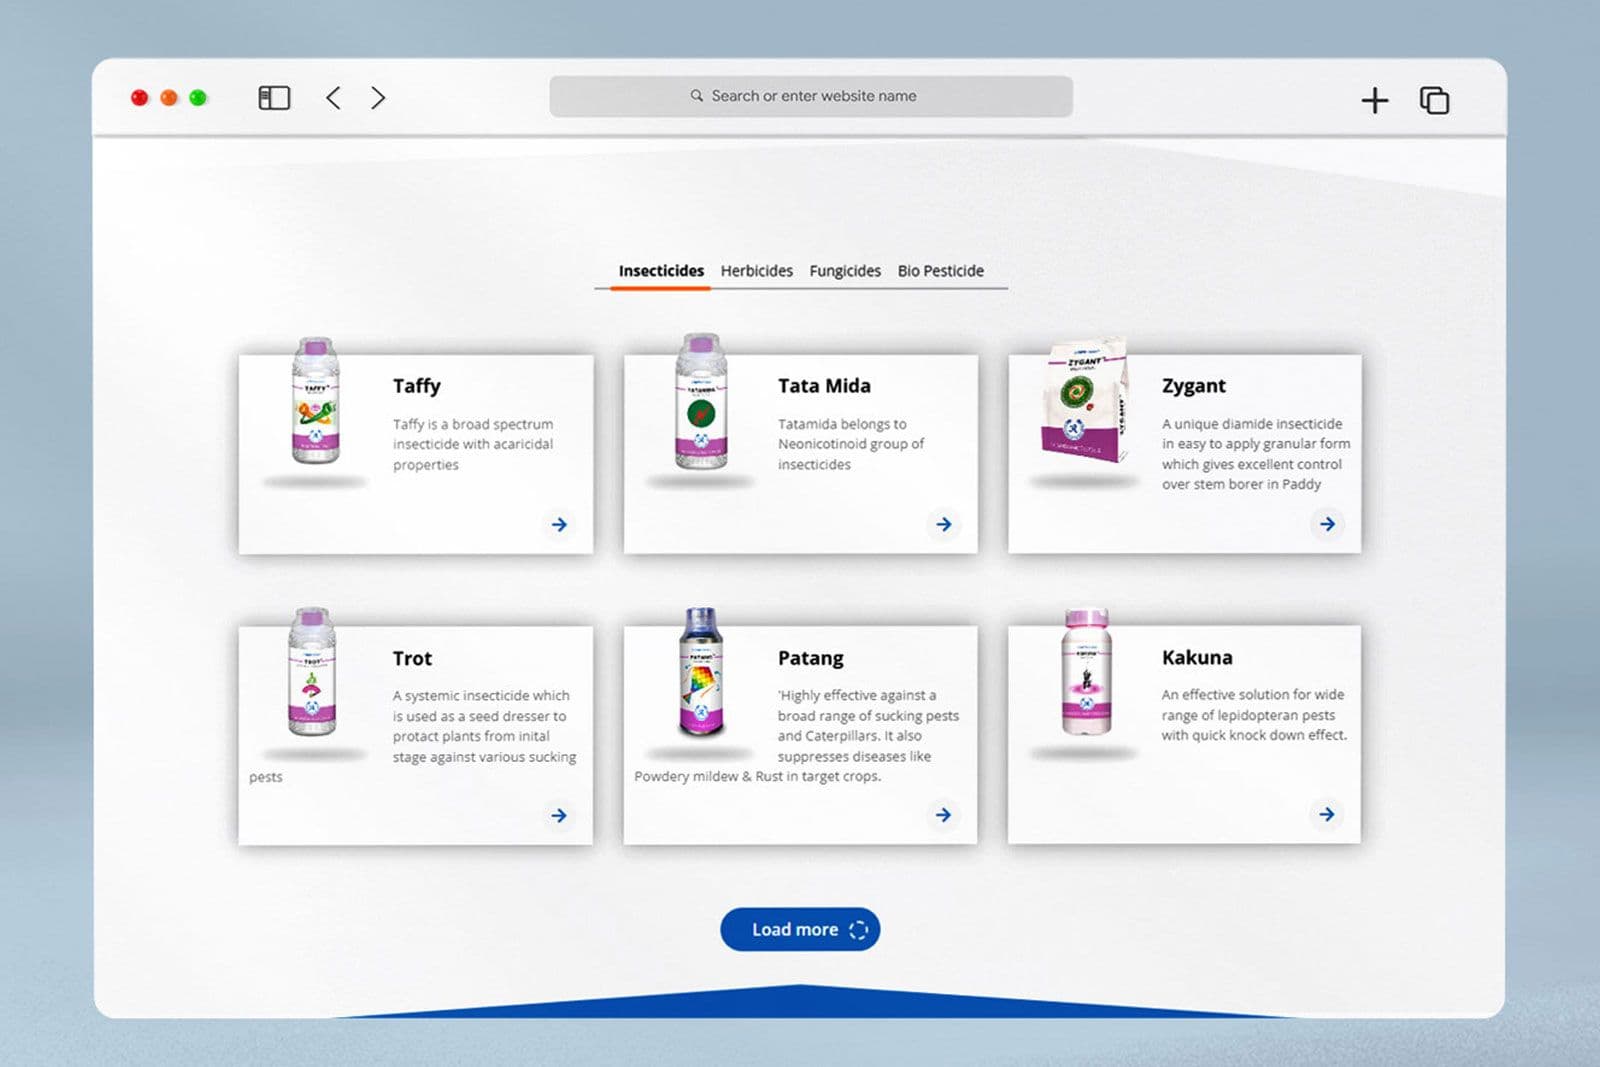Select the Tata Mida bottle image
The image size is (1600, 1067).
point(700,402)
